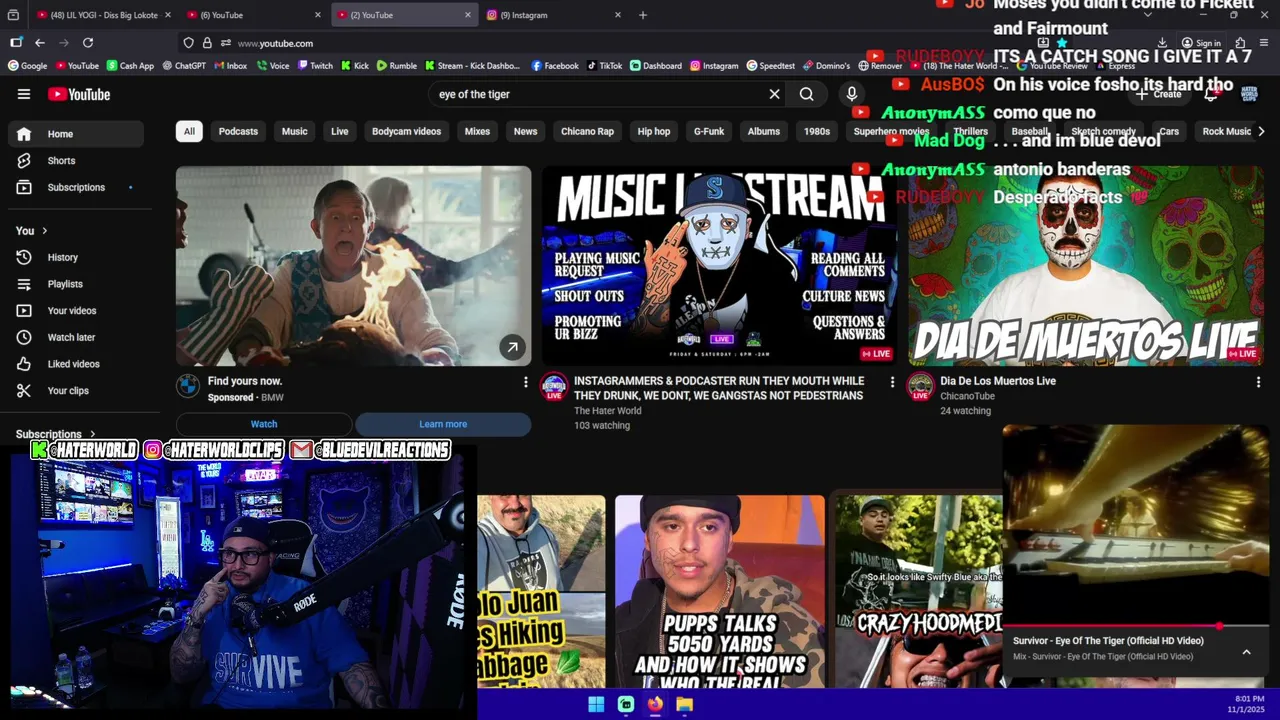Select the G-Funk filter chip
The height and width of the screenshot is (720, 1280).
pyautogui.click(x=709, y=131)
